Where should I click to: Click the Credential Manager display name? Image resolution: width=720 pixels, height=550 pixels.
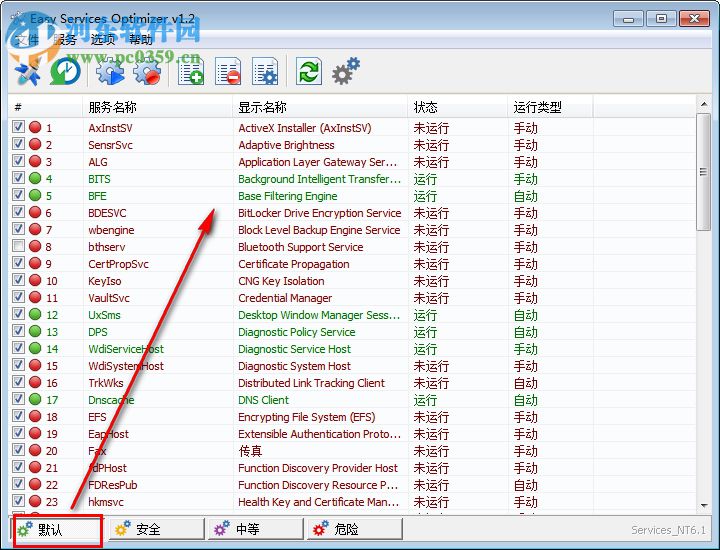coord(285,298)
